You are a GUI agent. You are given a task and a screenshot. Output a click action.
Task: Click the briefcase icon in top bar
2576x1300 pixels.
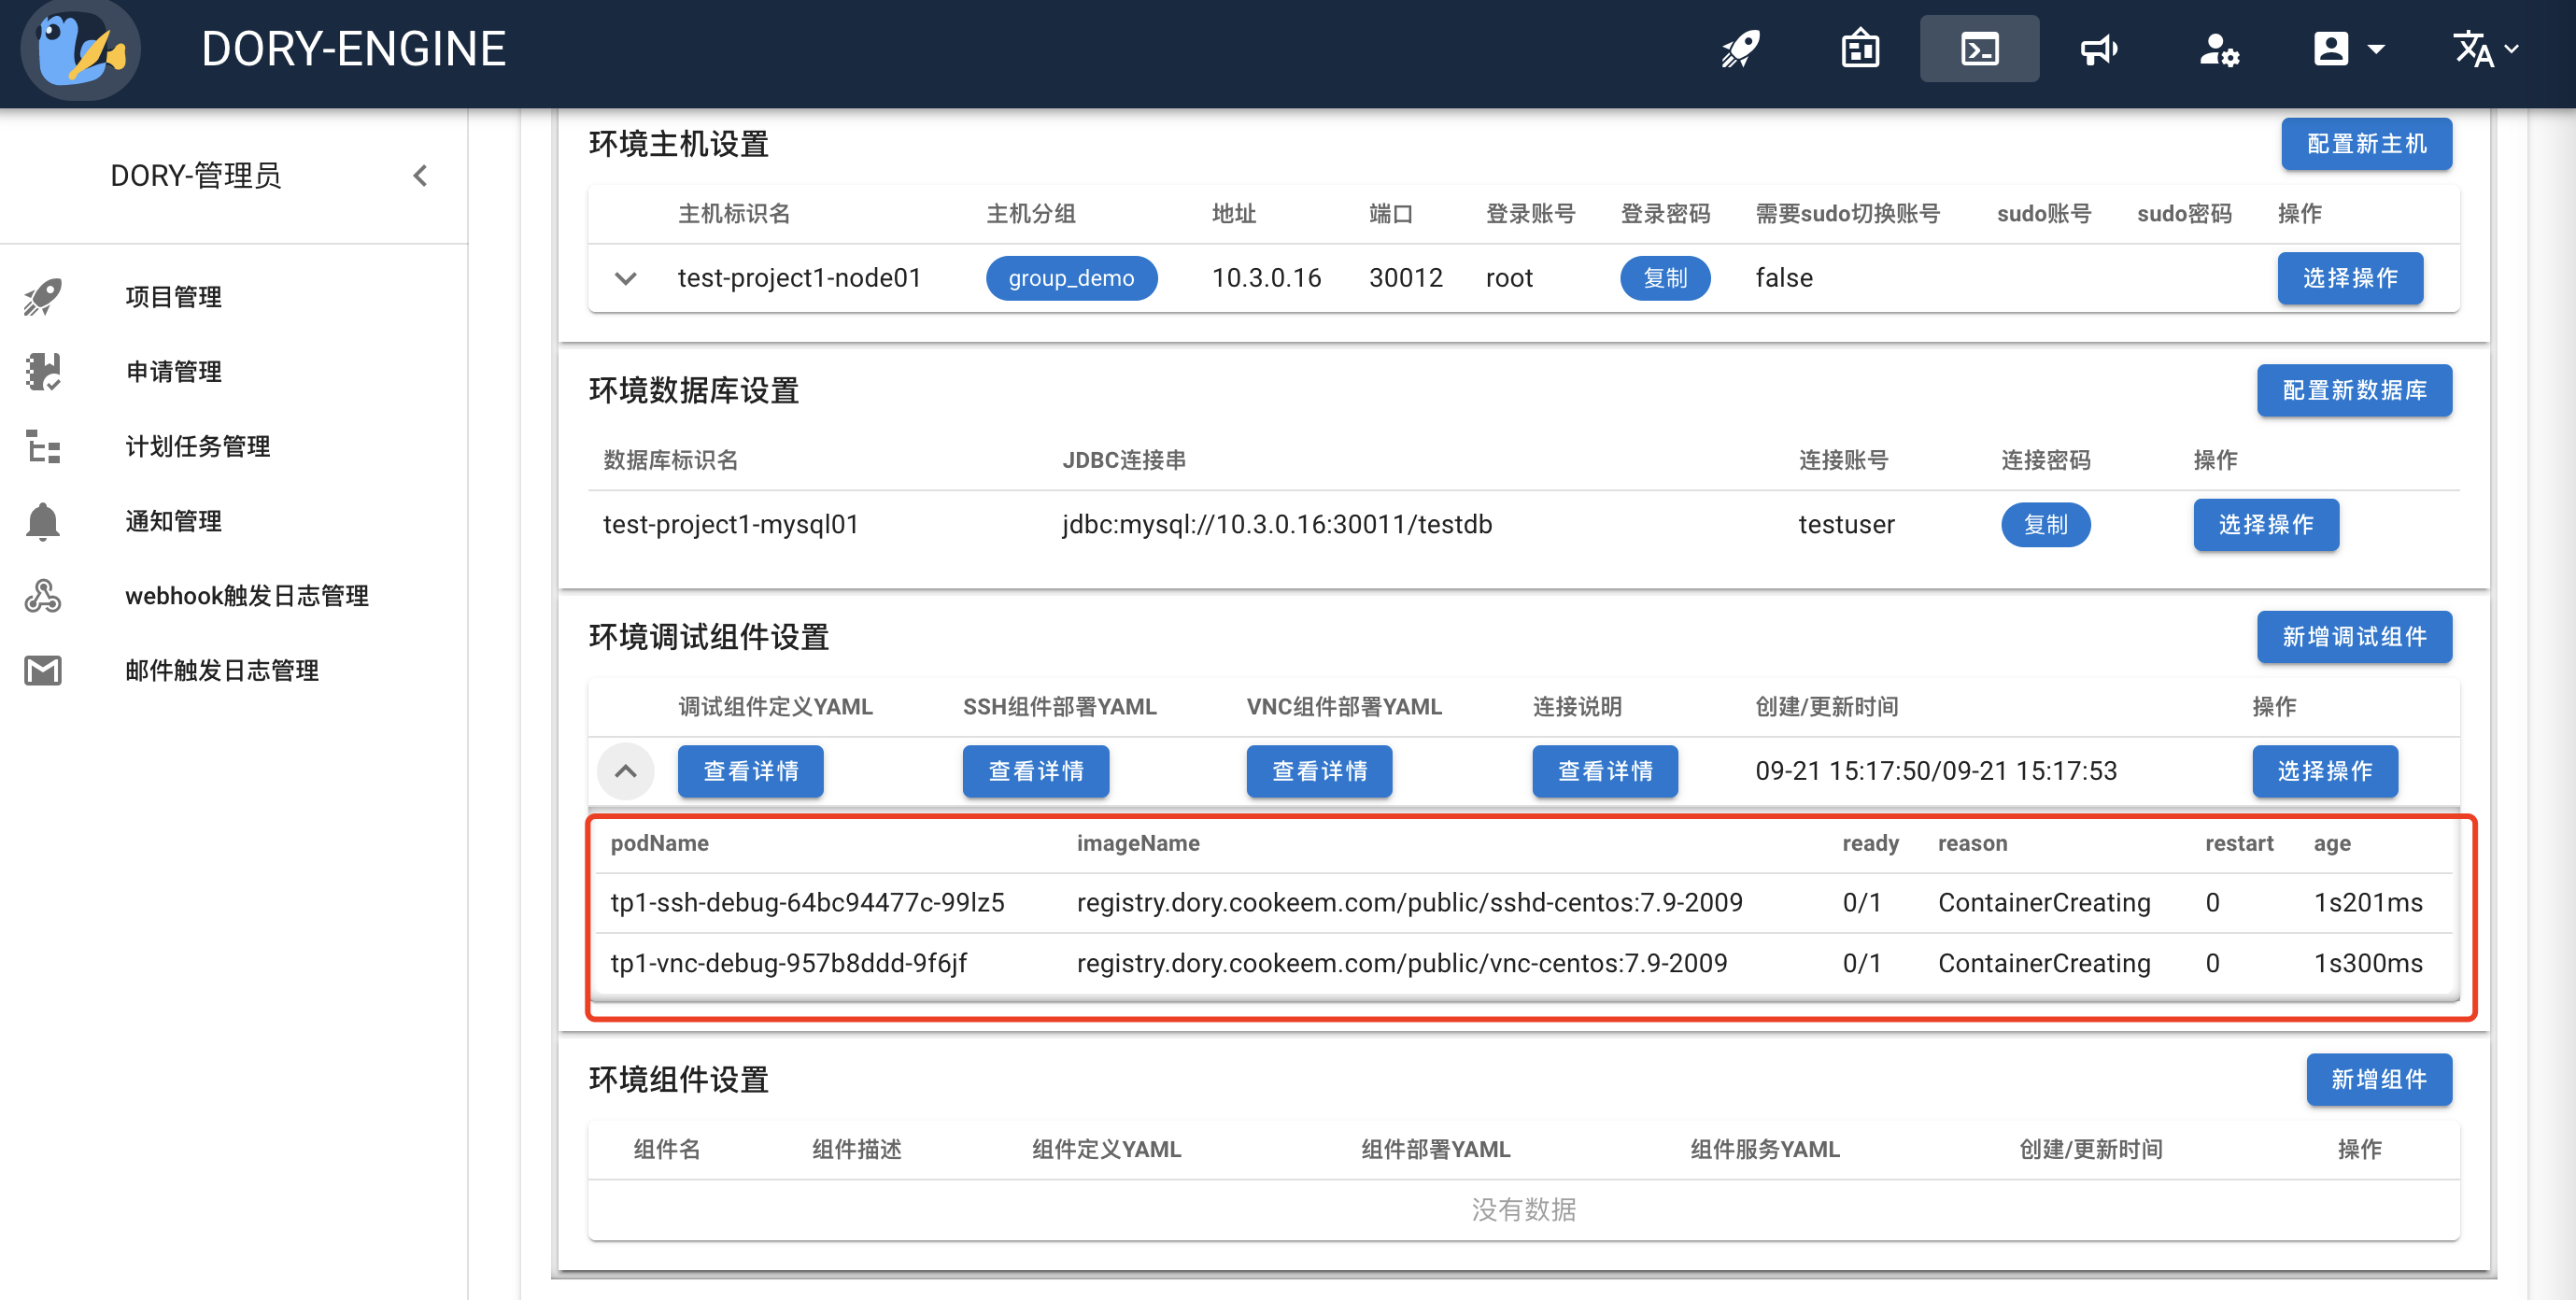[1859, 48]
